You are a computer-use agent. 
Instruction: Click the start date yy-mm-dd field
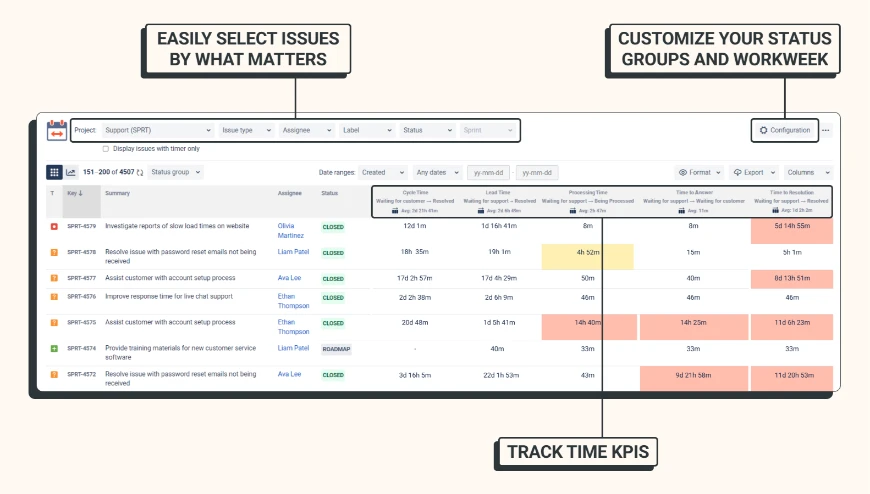(488, 173)
